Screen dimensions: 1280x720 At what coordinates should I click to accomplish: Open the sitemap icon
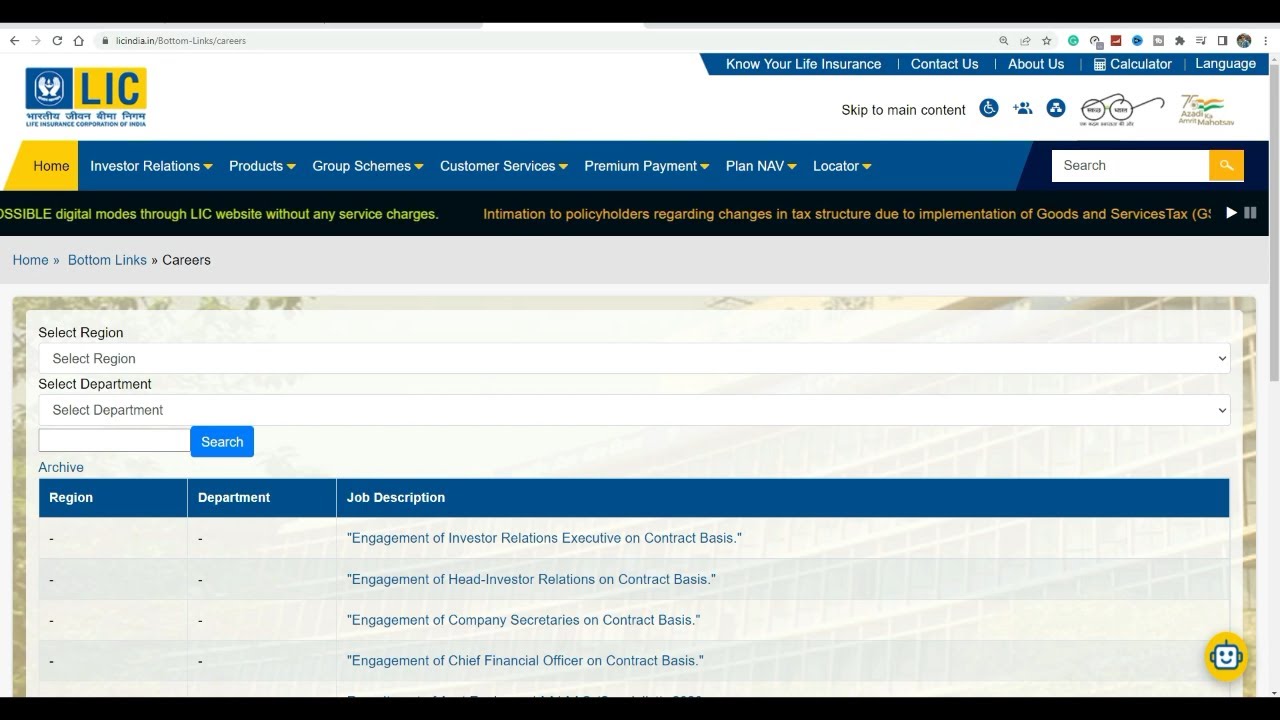point(1056,108)
